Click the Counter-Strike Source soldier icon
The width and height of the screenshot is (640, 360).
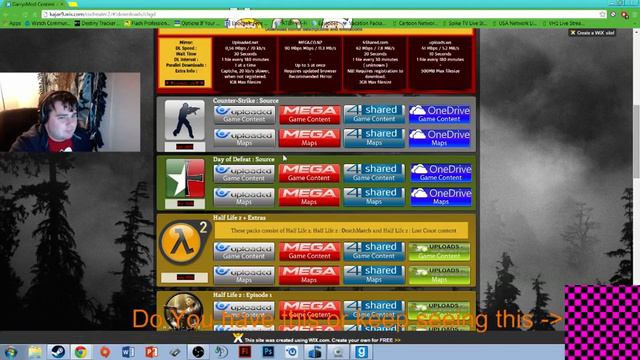[184, 120]
